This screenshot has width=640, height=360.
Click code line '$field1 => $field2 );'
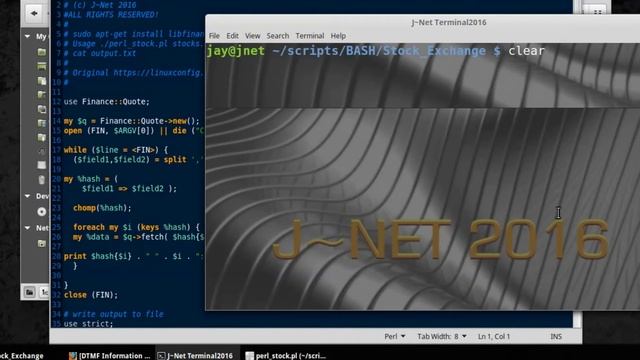(129, 189)
